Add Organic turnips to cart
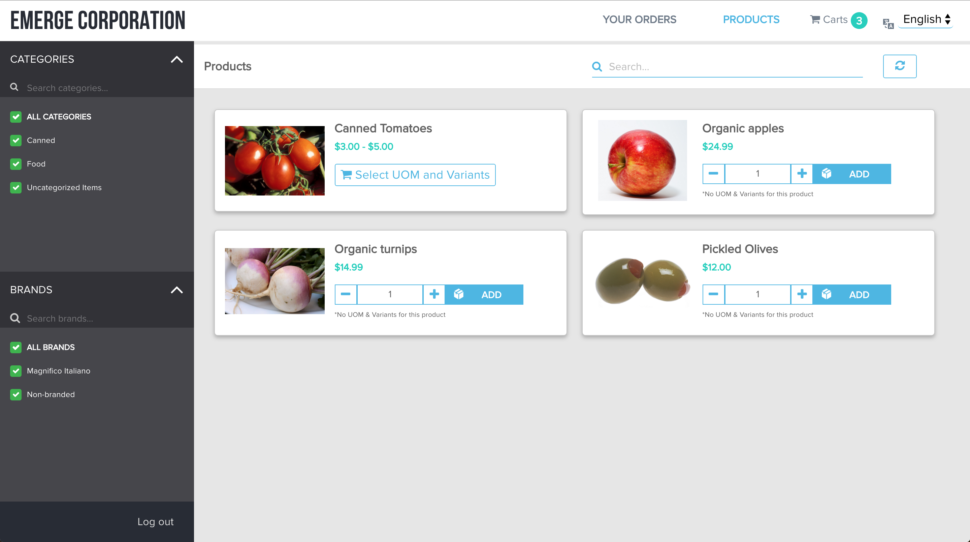Screen dimensions: 970x542 click(484, 295)
